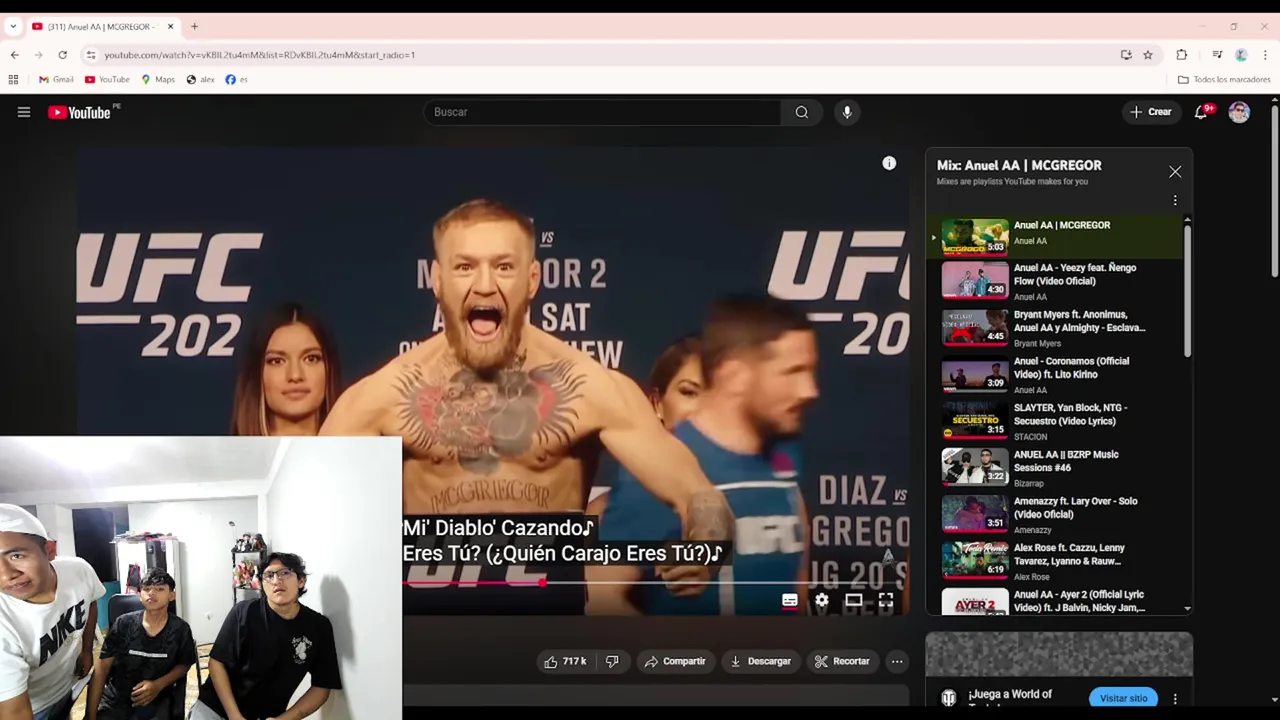The width and height of the screenshot is (1280, 720).
Task: Start voice search with the microphone
Action: tap(847, 112)
